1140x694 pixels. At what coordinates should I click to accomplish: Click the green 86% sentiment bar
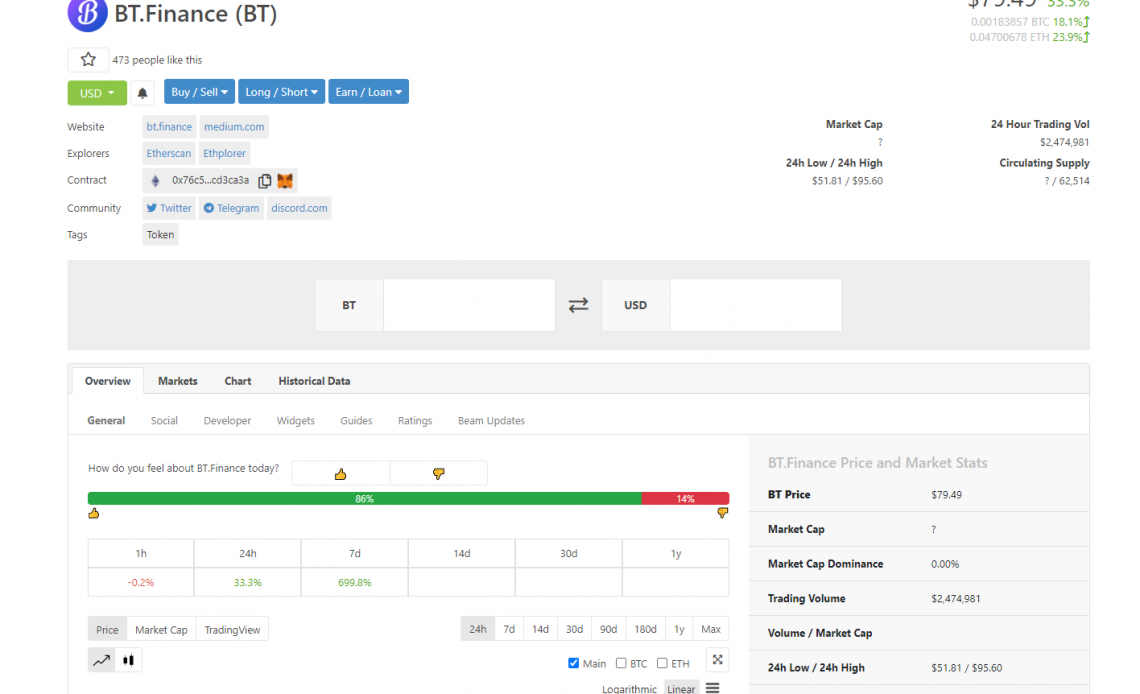(364, 499)
